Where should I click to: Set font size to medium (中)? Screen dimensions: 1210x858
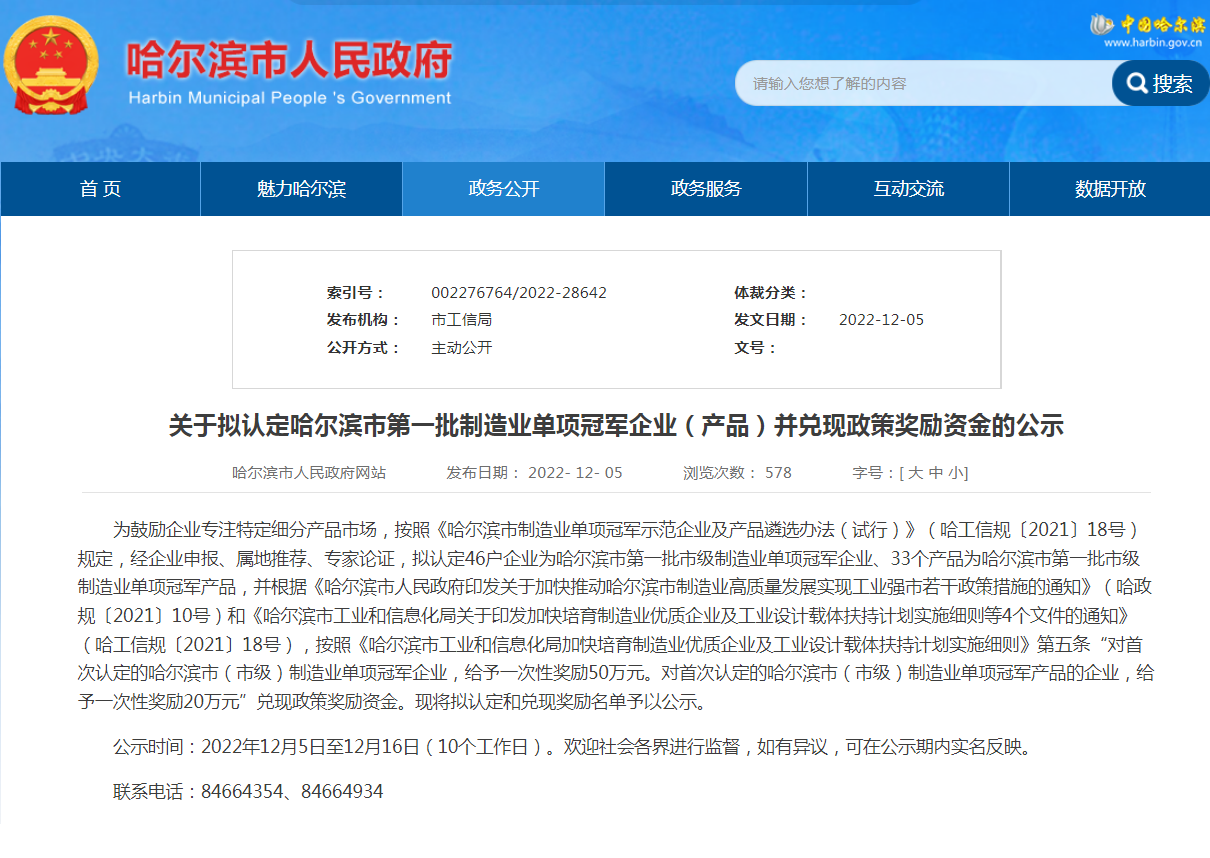click(935, 473)
